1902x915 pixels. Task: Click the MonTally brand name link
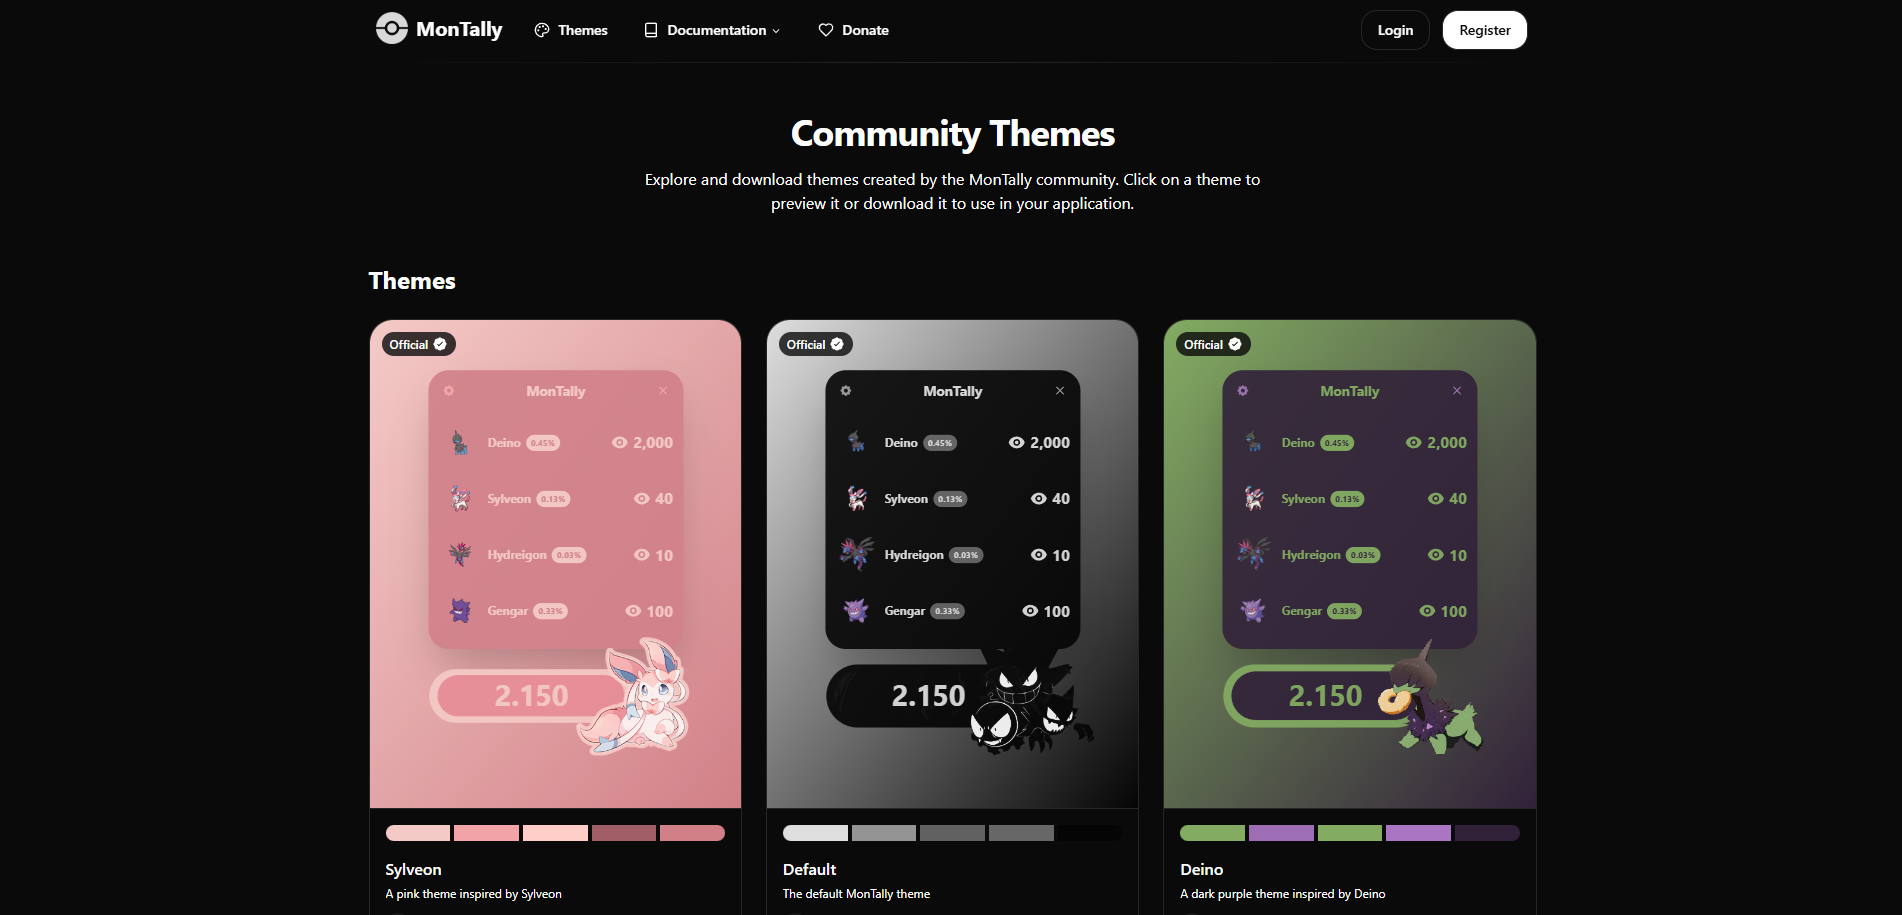pos(459,29)
